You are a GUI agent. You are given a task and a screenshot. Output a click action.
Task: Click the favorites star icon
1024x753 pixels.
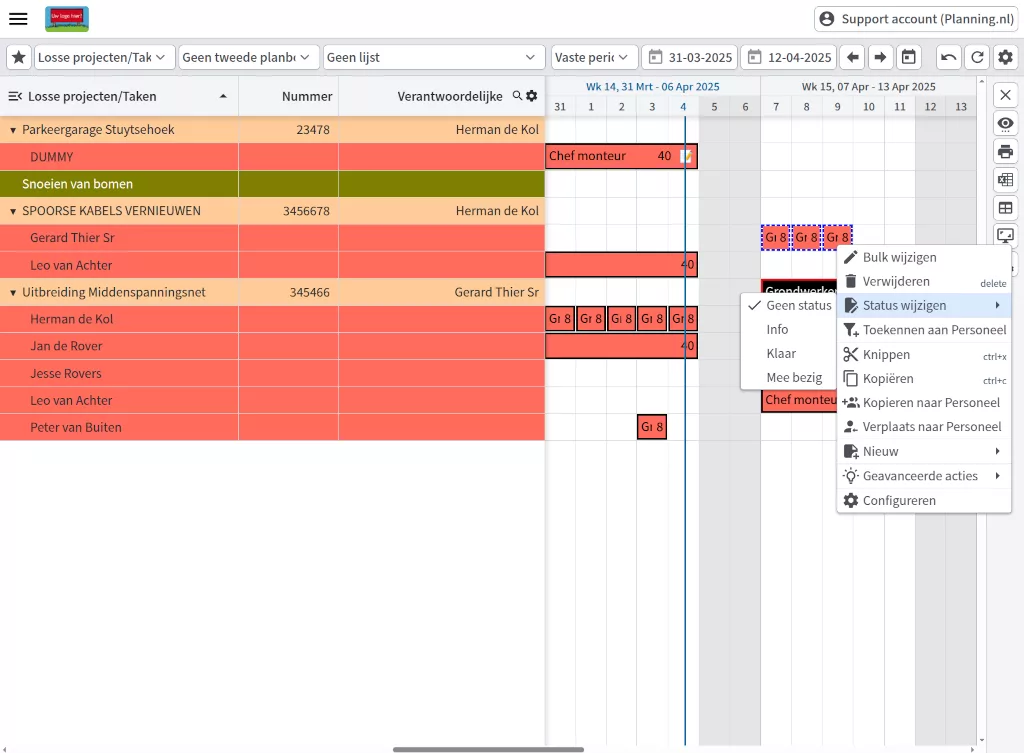tap(19, 57)
